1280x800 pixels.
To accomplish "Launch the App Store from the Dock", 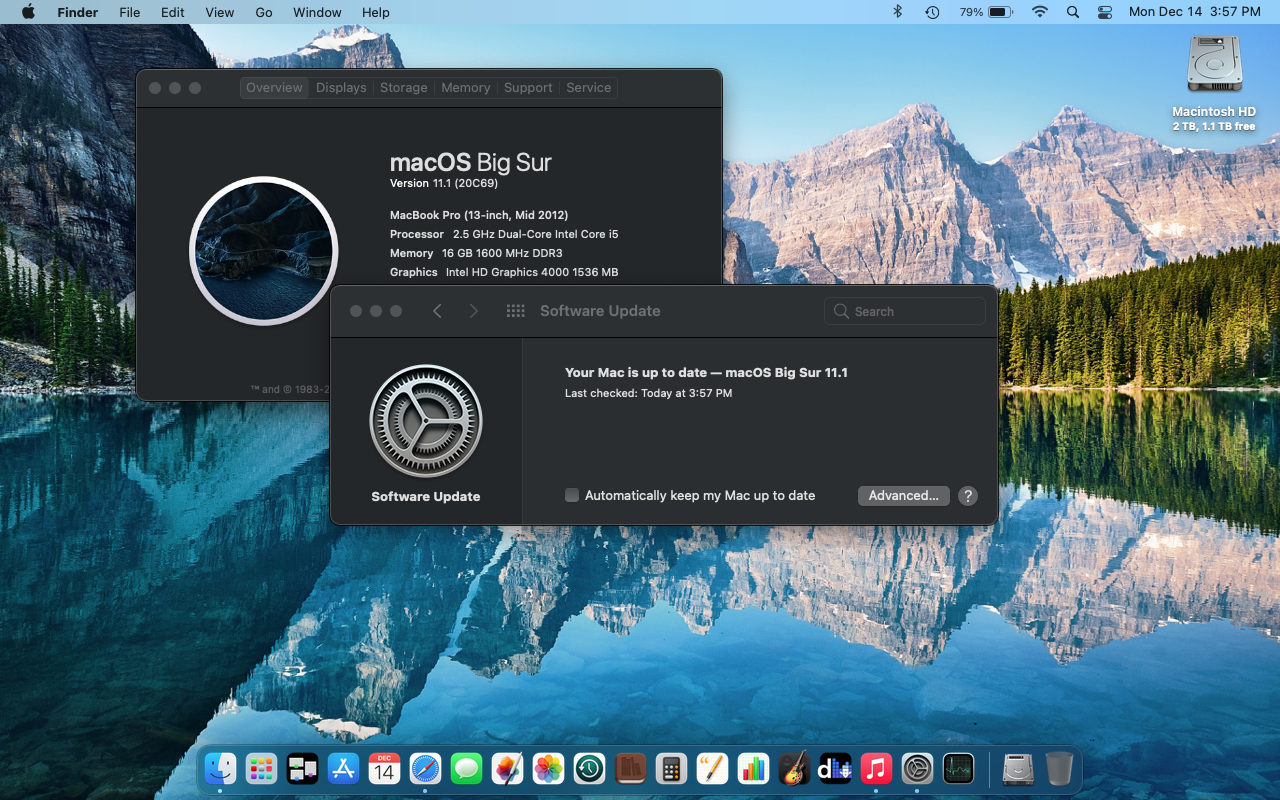I will pyautogui.click(x=343, y=768).
